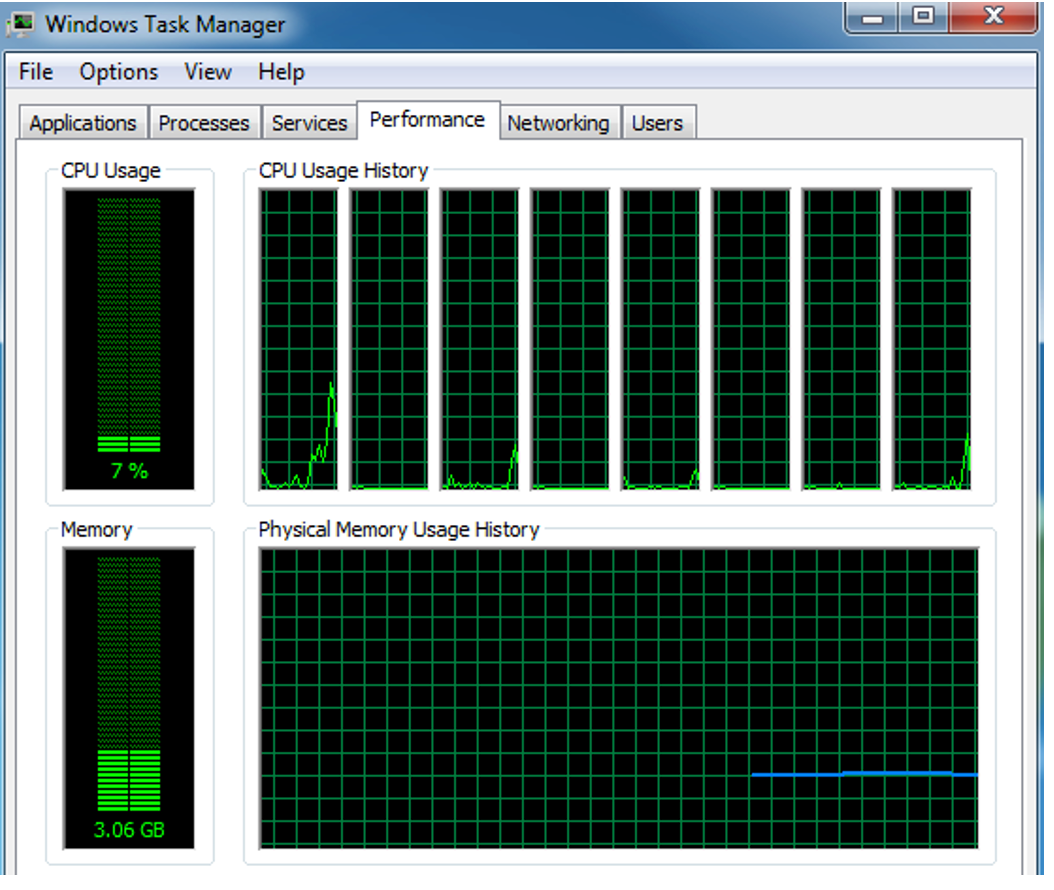The height and width of the screenshot is (890, 1054).
Task: Select the Performance tab
Action: point(428,120)
